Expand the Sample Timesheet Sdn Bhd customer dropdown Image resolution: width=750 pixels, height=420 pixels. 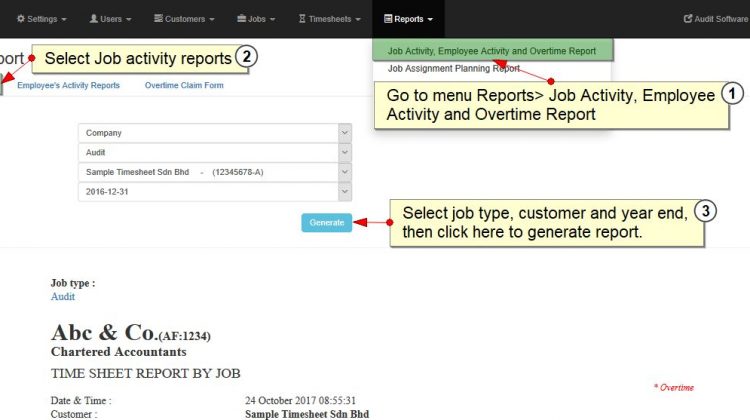344,172
